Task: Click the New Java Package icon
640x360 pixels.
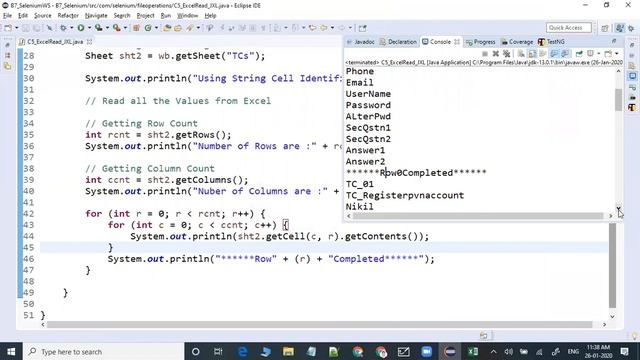Action: pos(136,28)
